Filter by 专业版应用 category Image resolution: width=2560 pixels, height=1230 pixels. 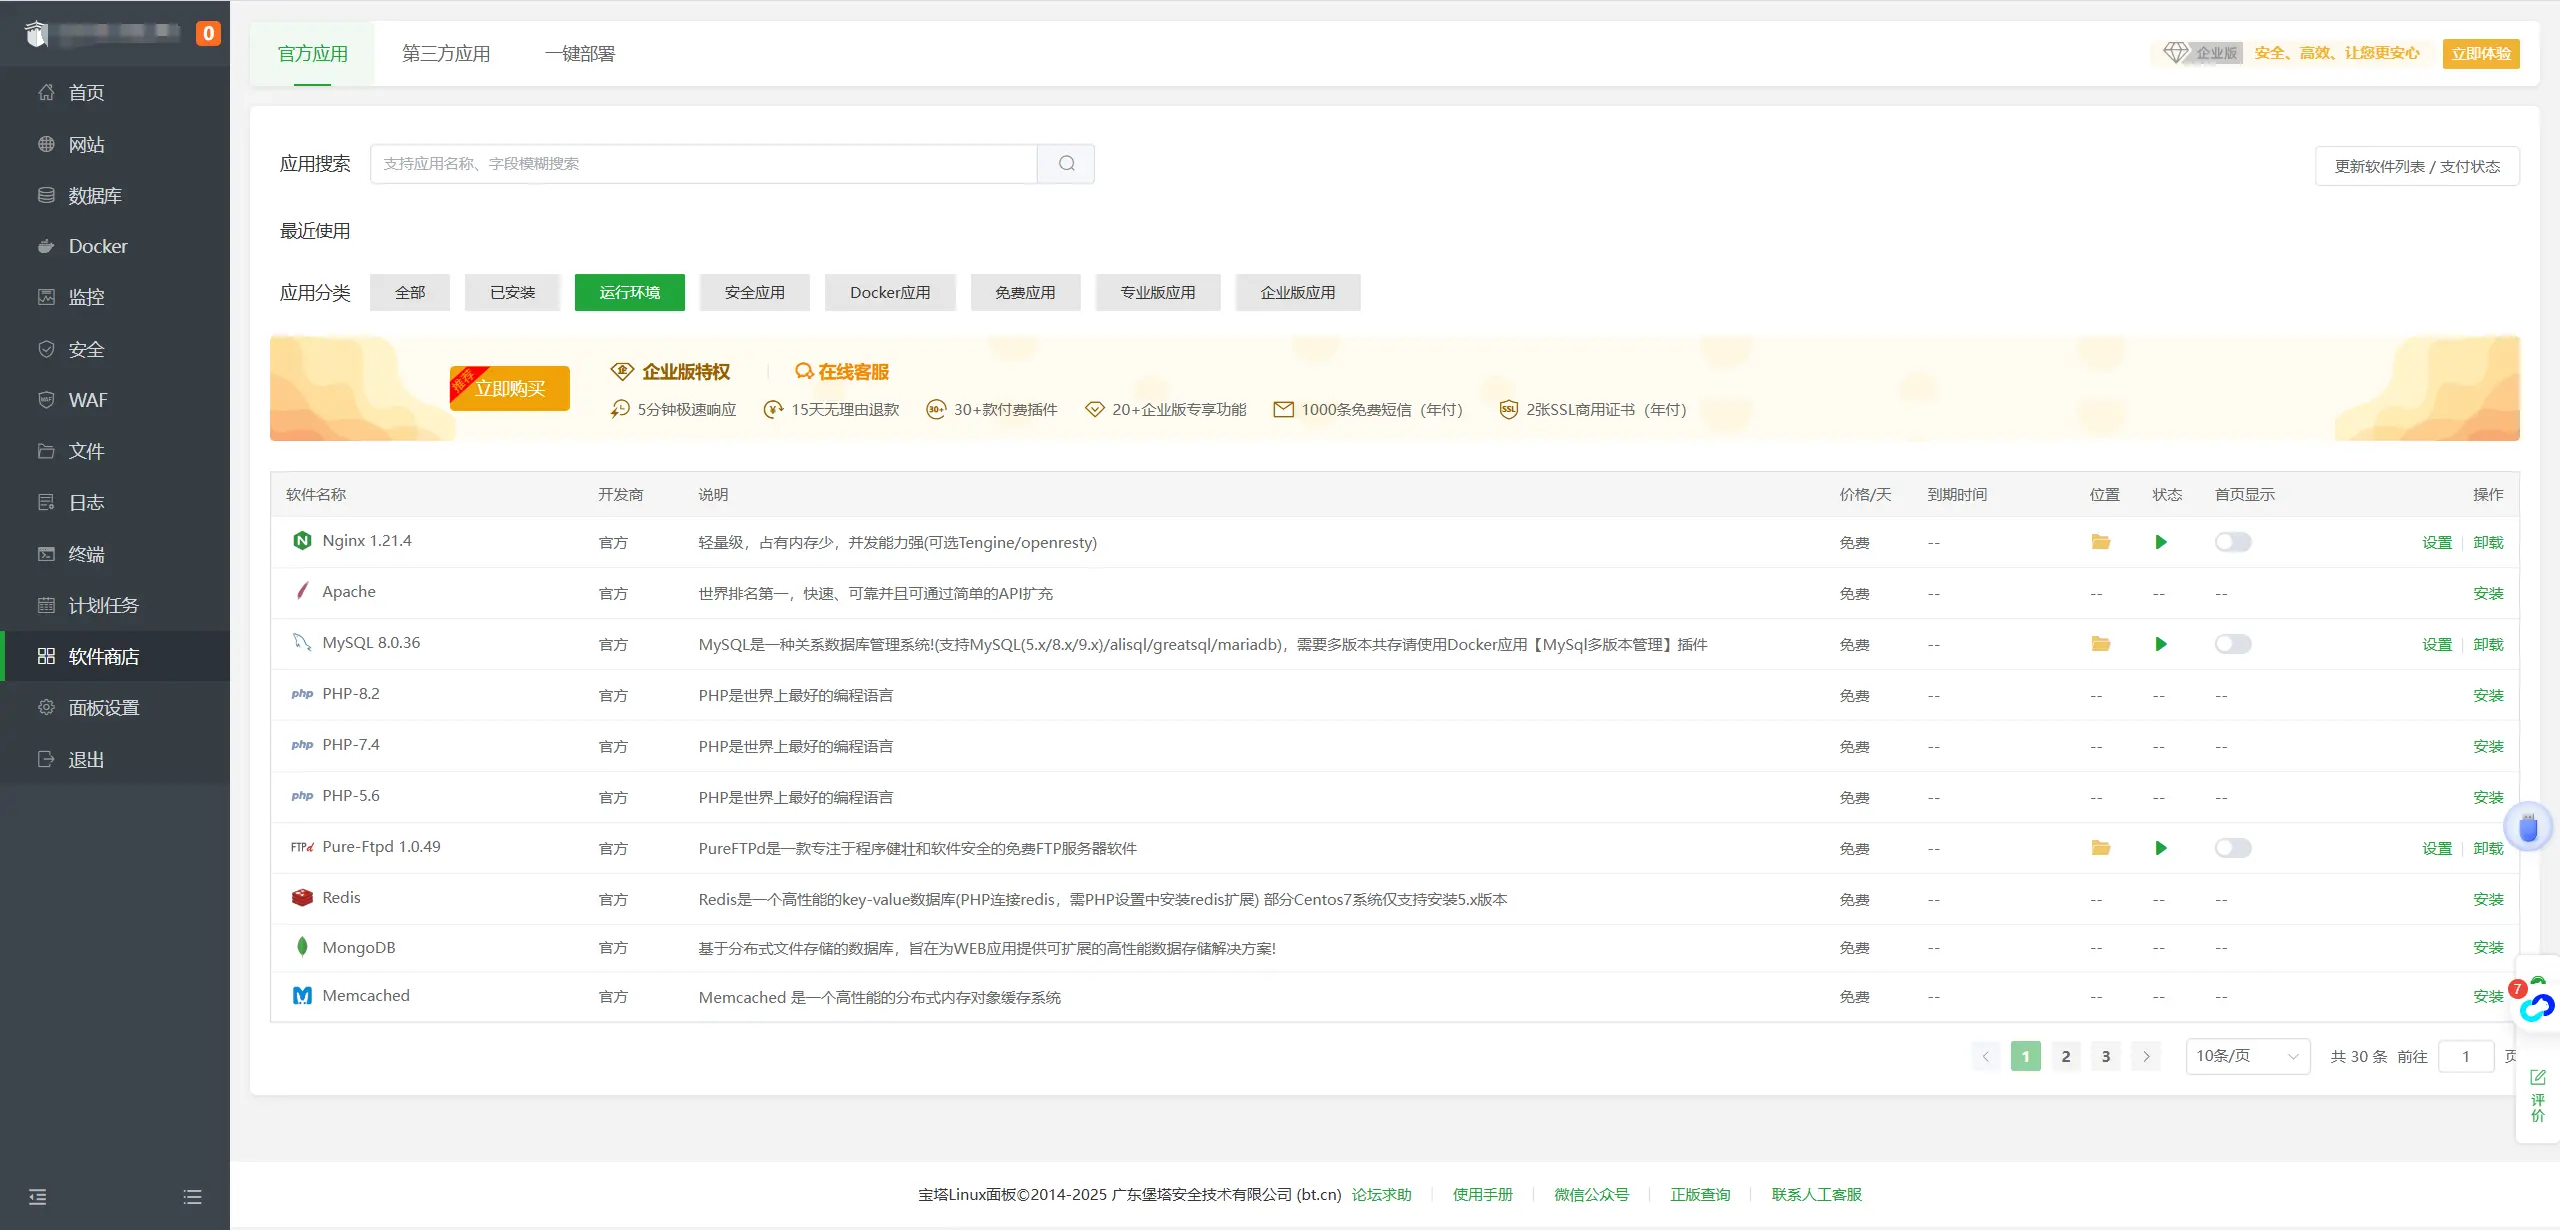click(1158, 293)
